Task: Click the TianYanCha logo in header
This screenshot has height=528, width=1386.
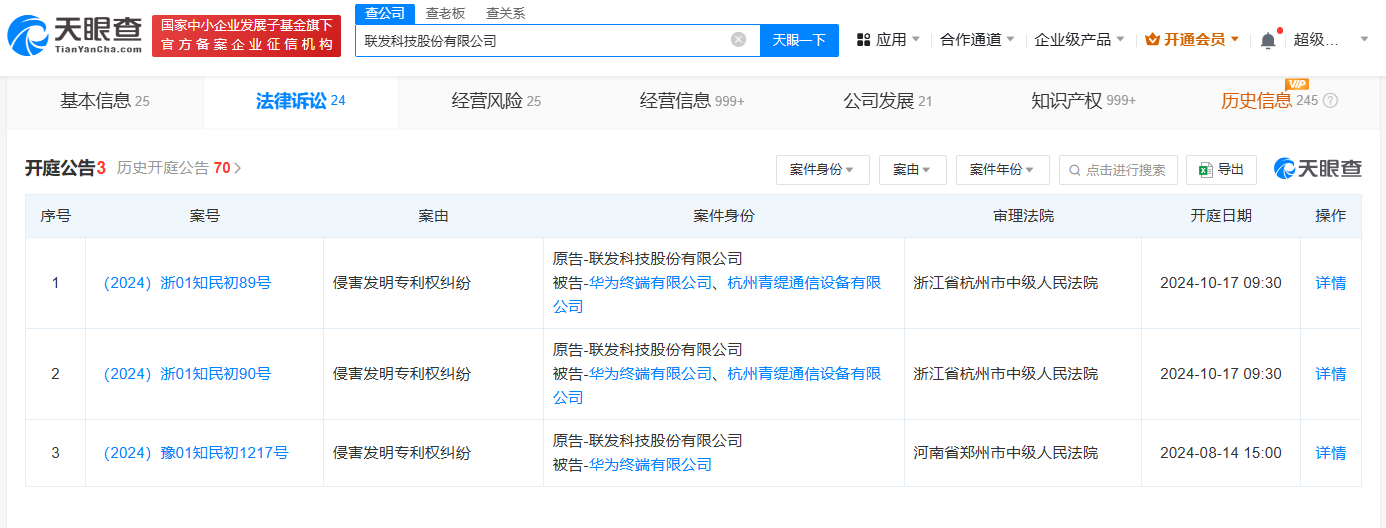Action: [x=75, y=35]
